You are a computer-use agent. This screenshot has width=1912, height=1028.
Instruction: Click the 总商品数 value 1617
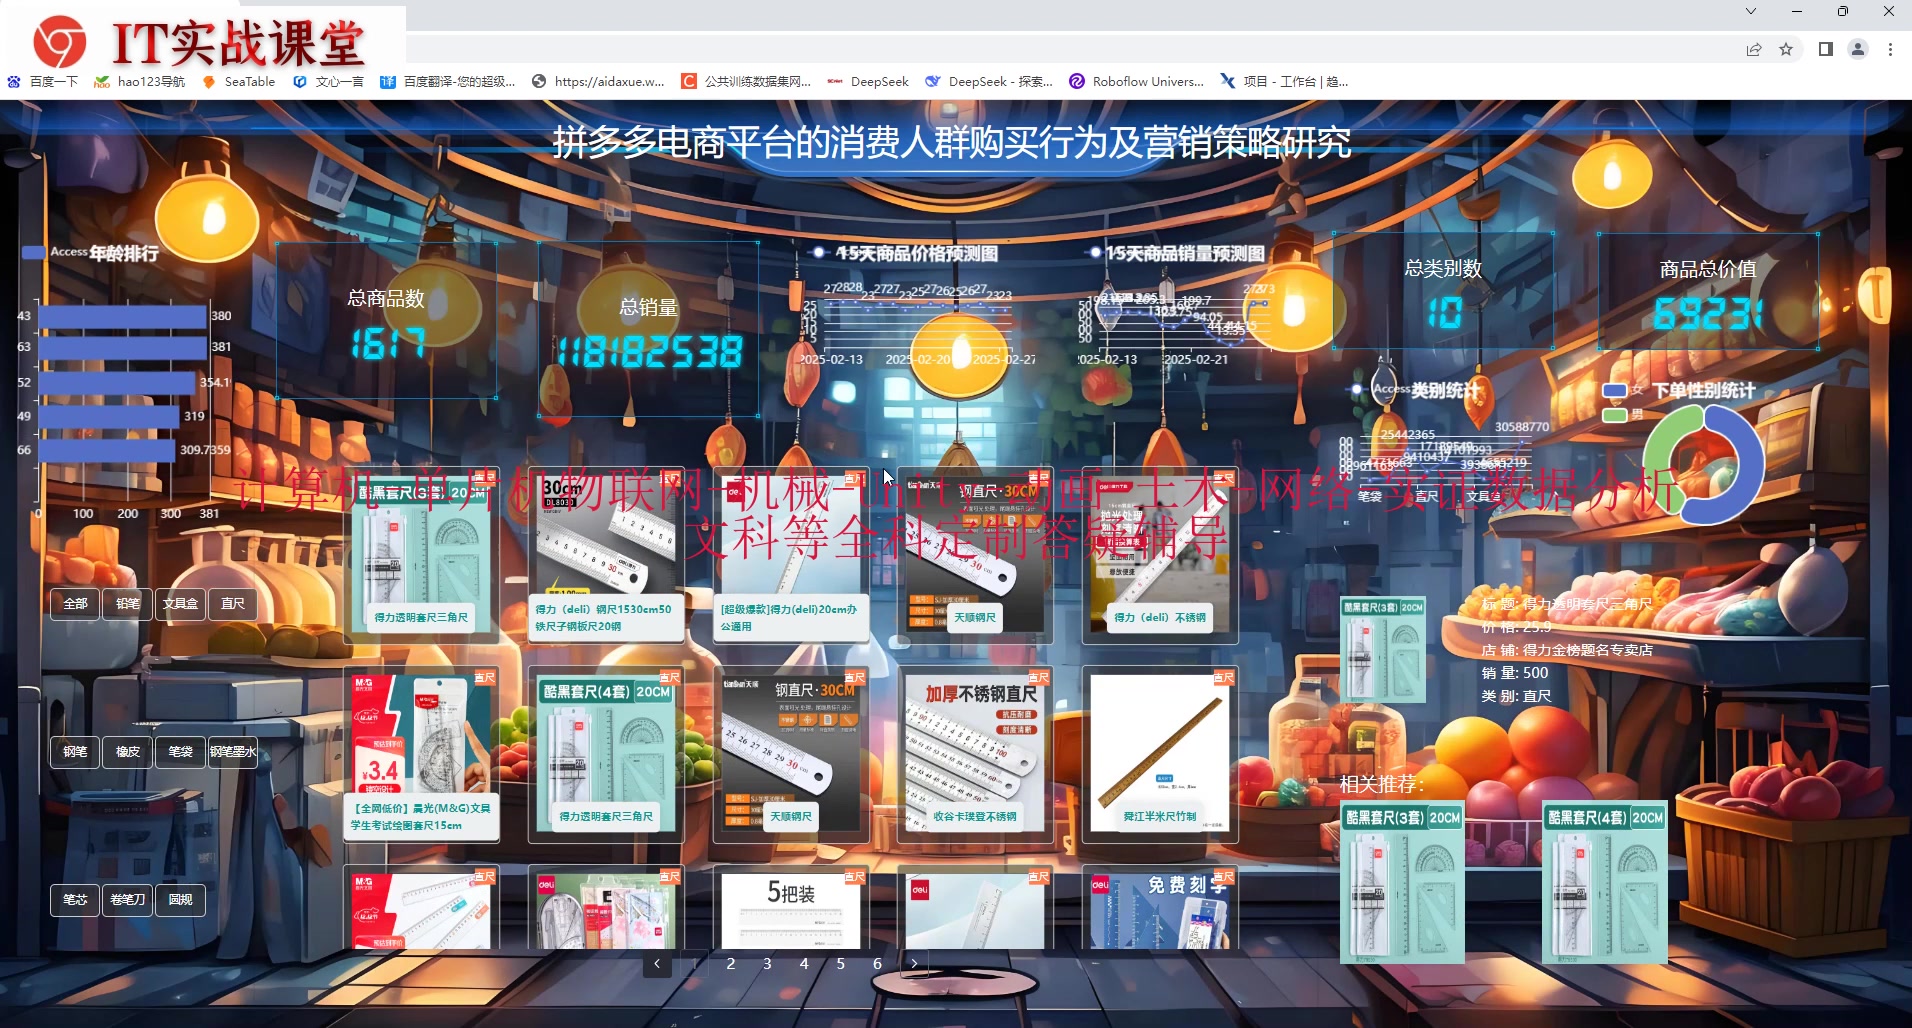pos(388,344)
